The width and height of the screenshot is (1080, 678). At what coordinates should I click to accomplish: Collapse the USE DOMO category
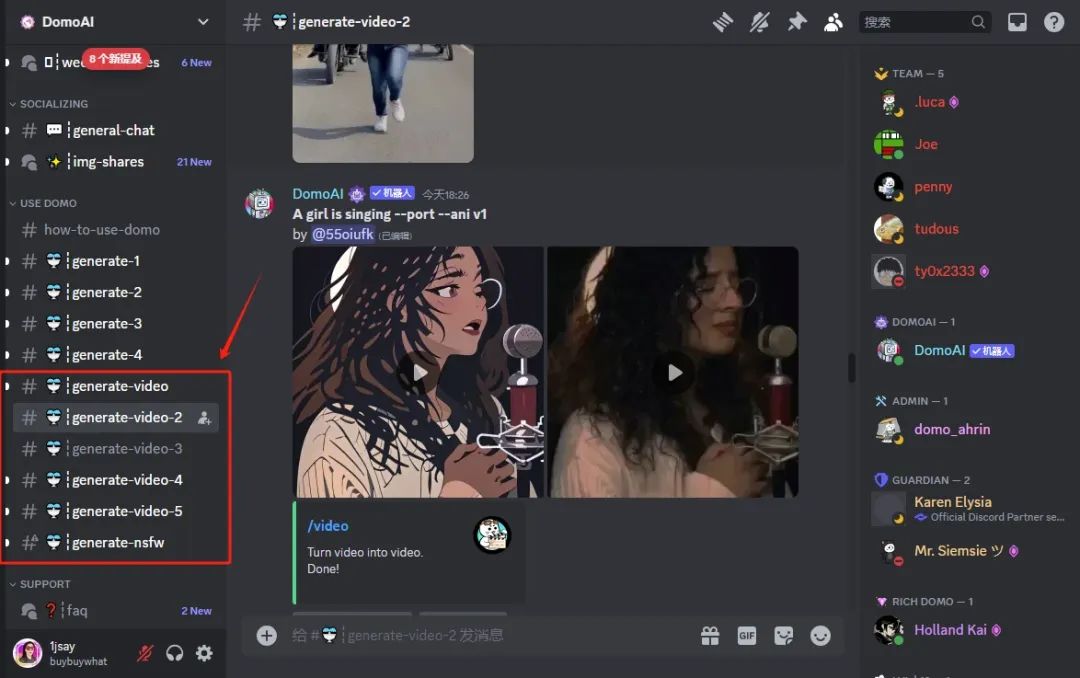[x=48, y=203]
